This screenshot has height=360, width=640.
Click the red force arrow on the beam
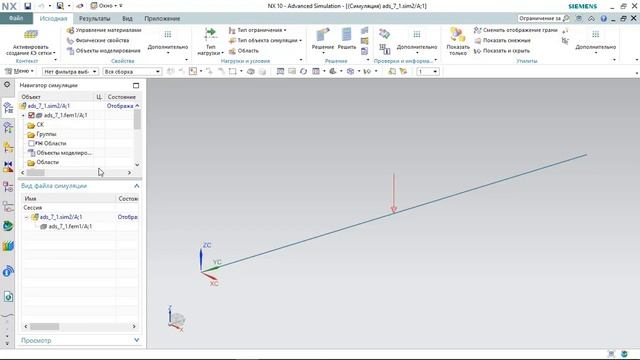point(393,193)
